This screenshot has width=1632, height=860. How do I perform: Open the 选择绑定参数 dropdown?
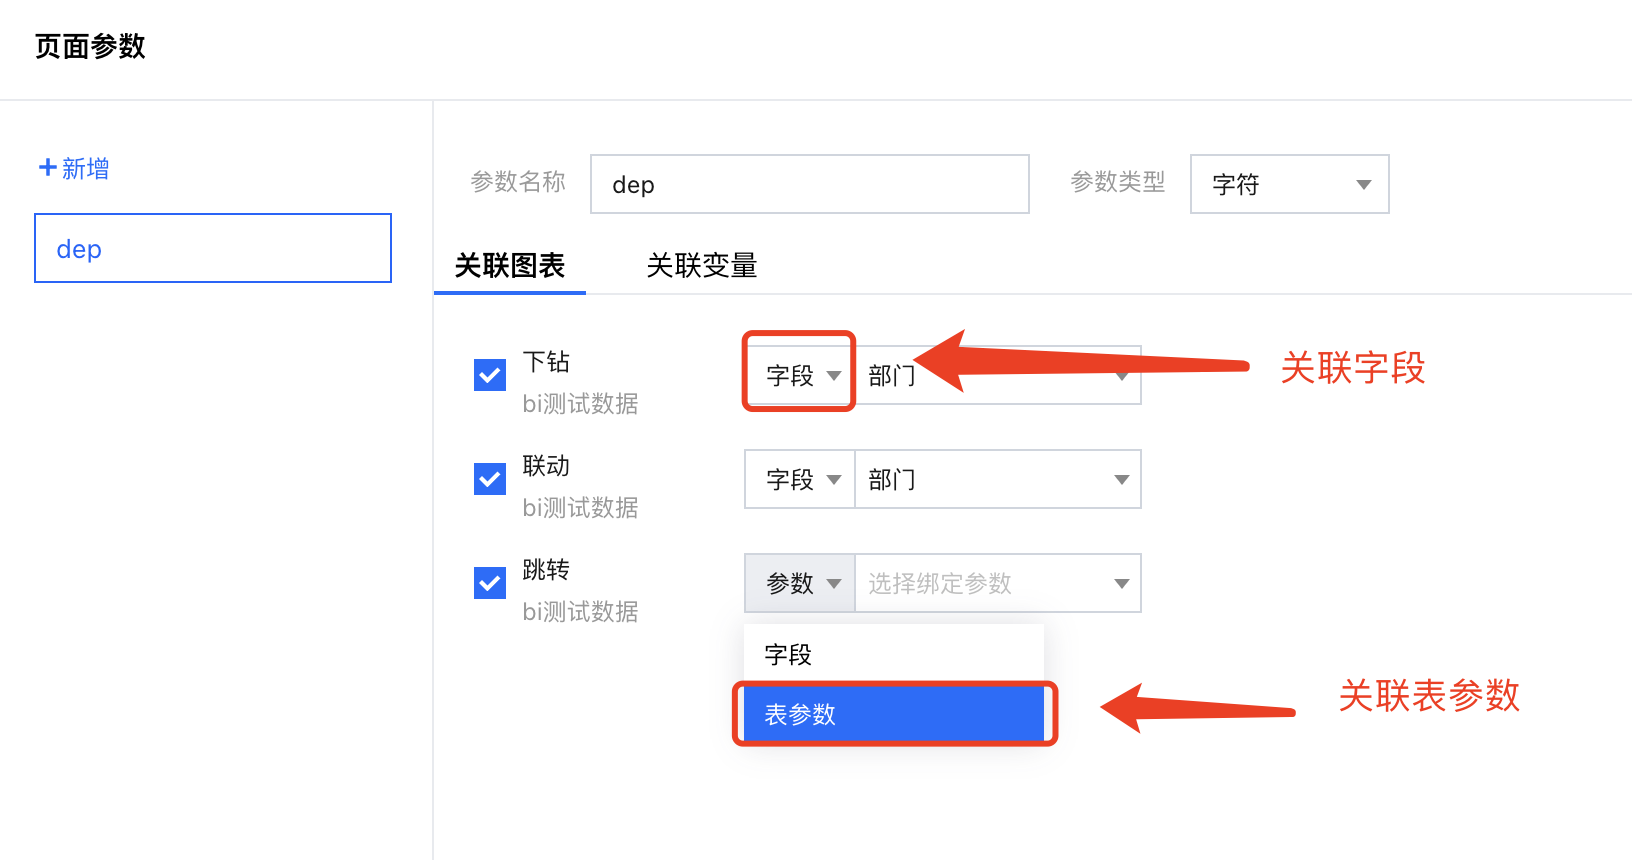(997, 583)
